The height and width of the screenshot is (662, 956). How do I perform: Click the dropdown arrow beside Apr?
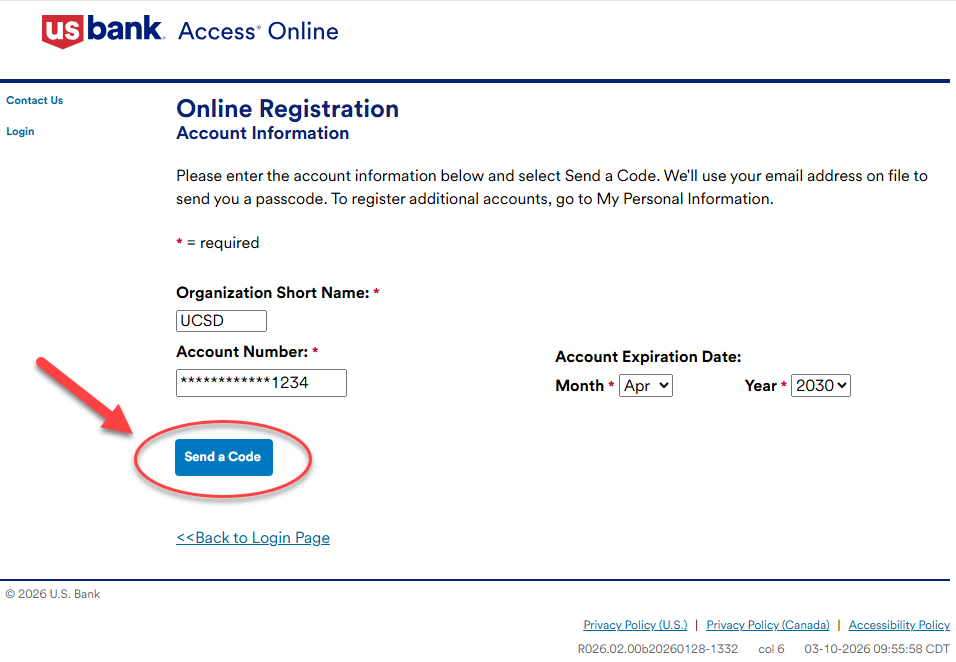(x=662, y=384)
